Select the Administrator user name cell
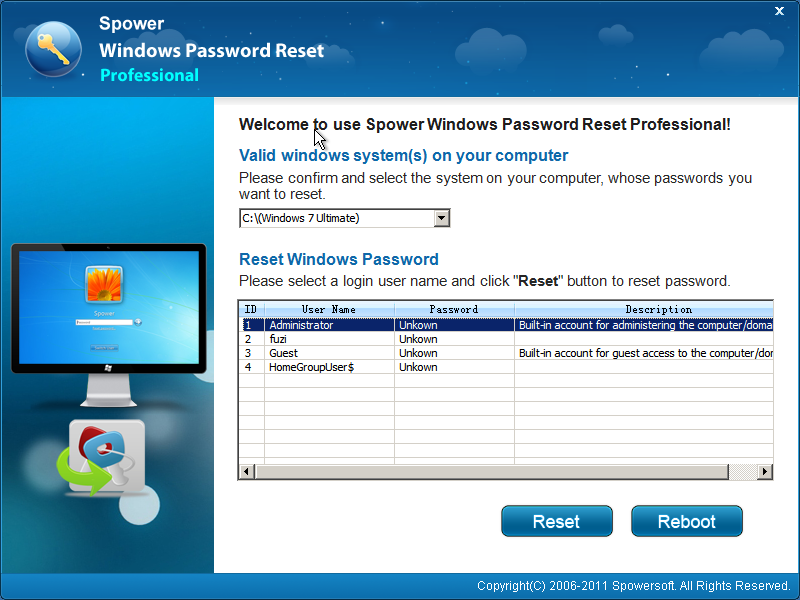The height and width of the screenshot is (600, 800). [x=329, y=325]
